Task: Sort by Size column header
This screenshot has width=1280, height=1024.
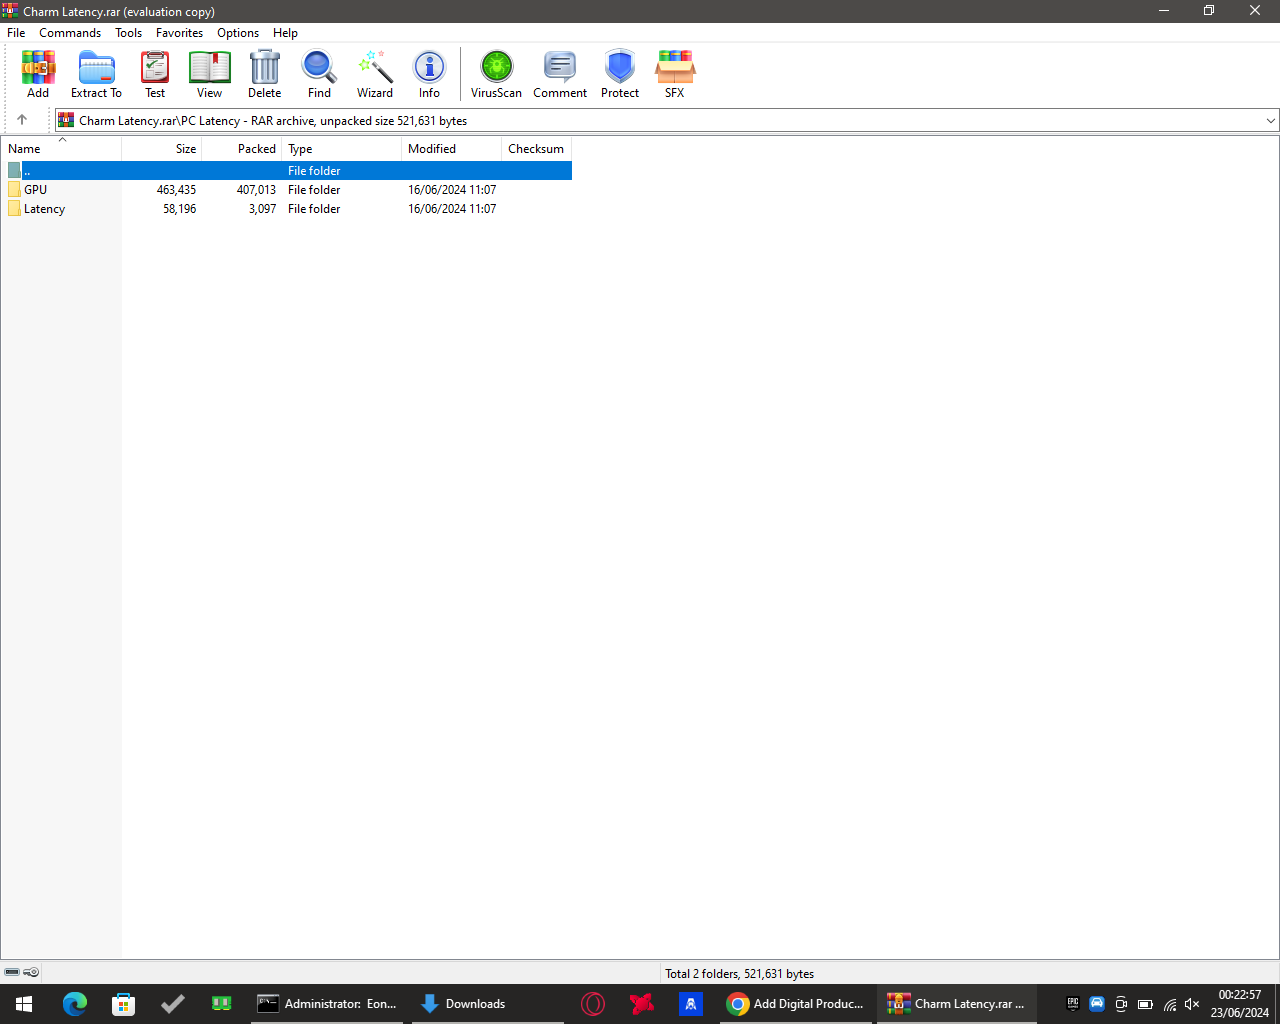Action: (x=161, y=148)
